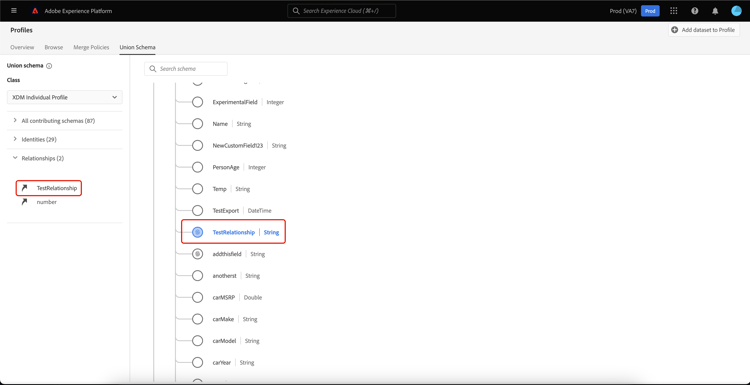
Task: Open the user profile avatar
Action: [736, 11]
